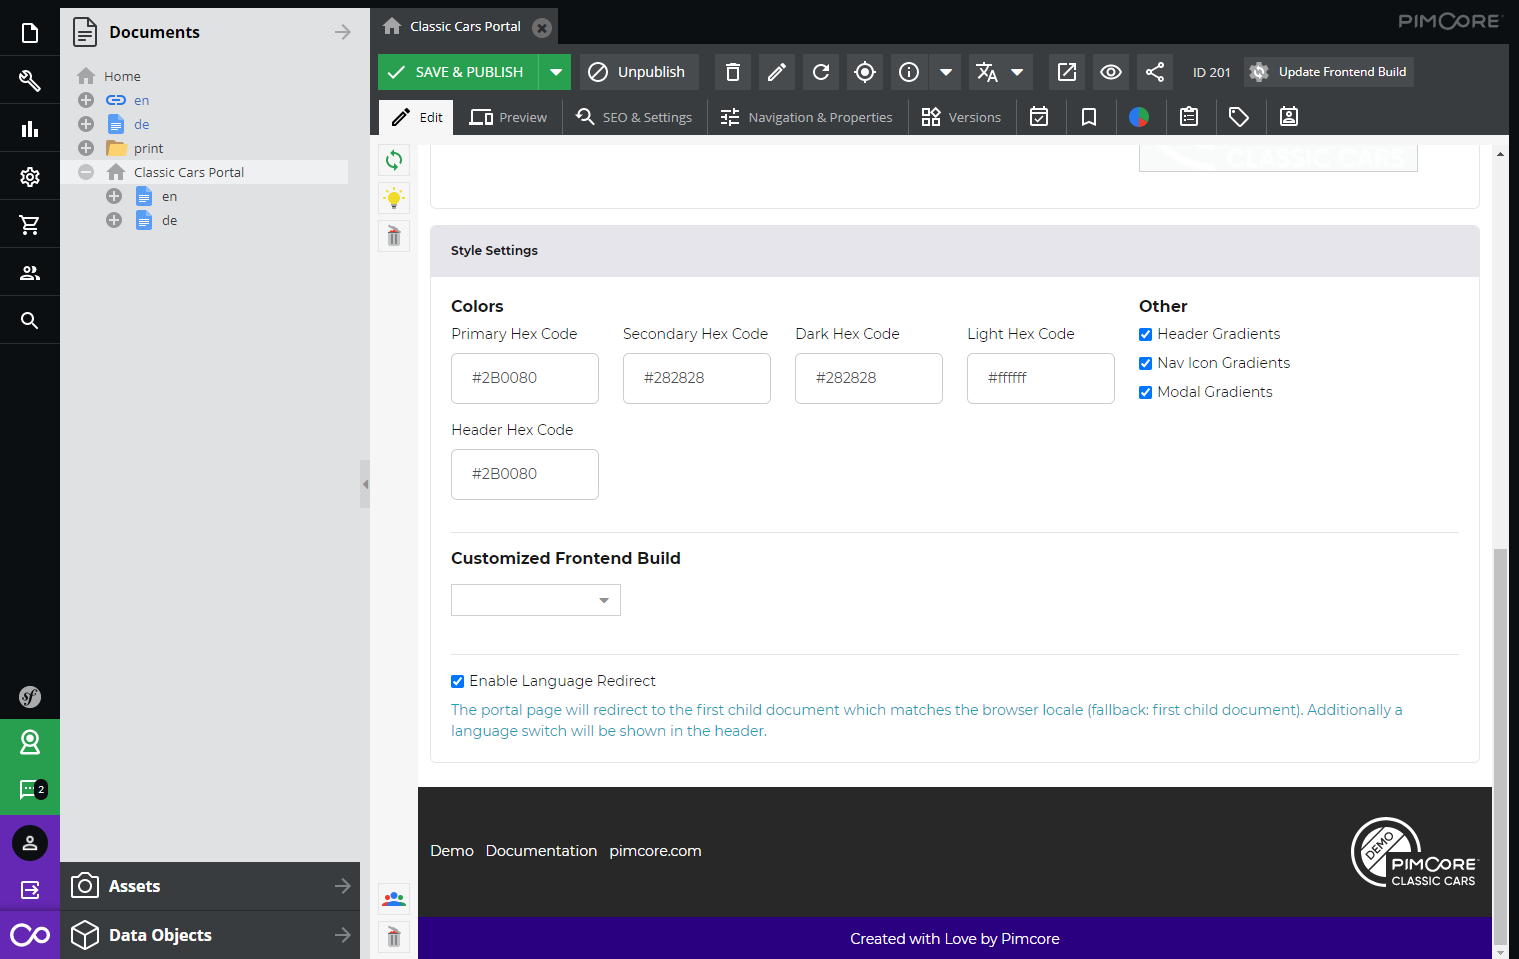Disable Enable Language Redirect checkbox
Viewport: 1519px width, 959px height.
[457, 681]
